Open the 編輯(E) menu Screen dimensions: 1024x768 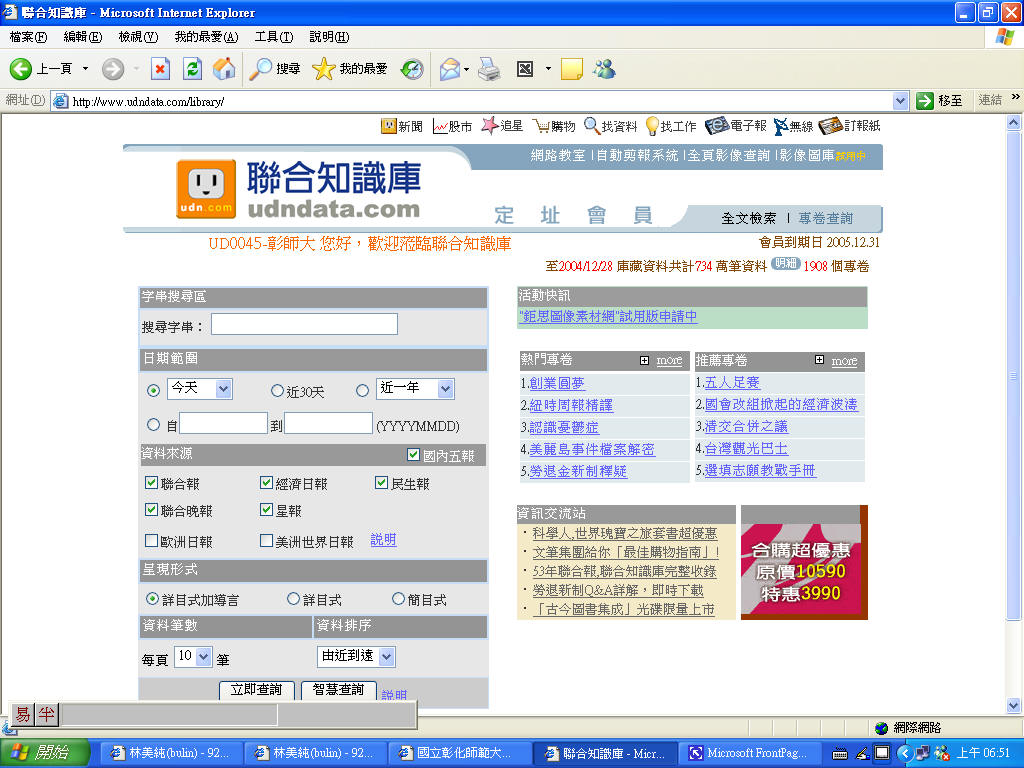(x=83, y=37)
